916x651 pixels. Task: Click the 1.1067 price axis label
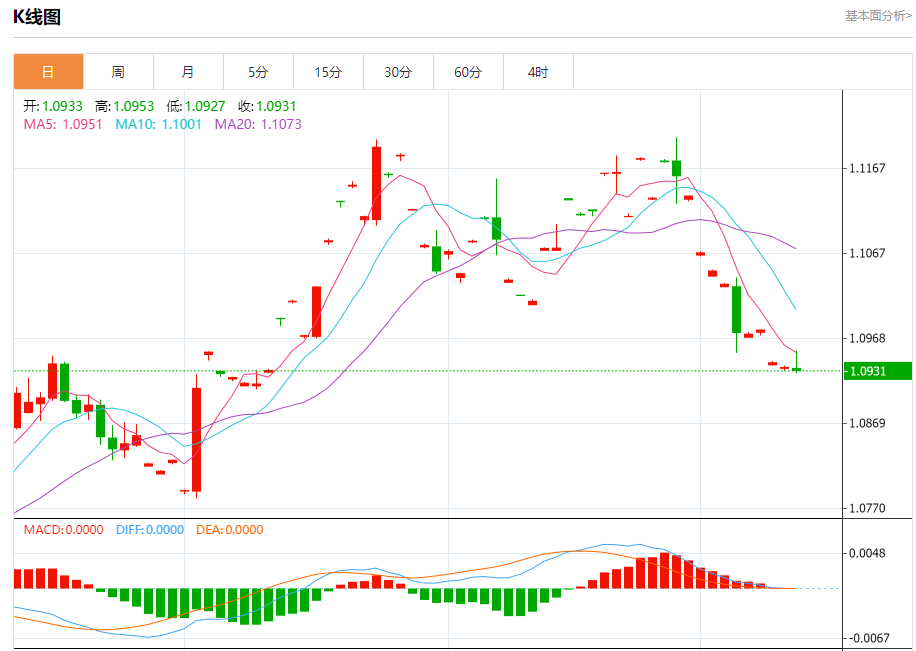[x=868, y=253]
